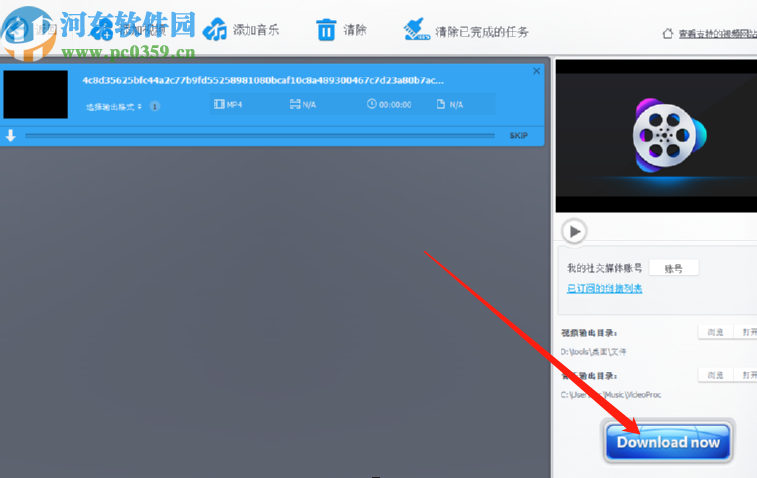Click SKIP on the download task
Image resolution: width=757 pixels, height=478 pixels.
coord(519,136)
